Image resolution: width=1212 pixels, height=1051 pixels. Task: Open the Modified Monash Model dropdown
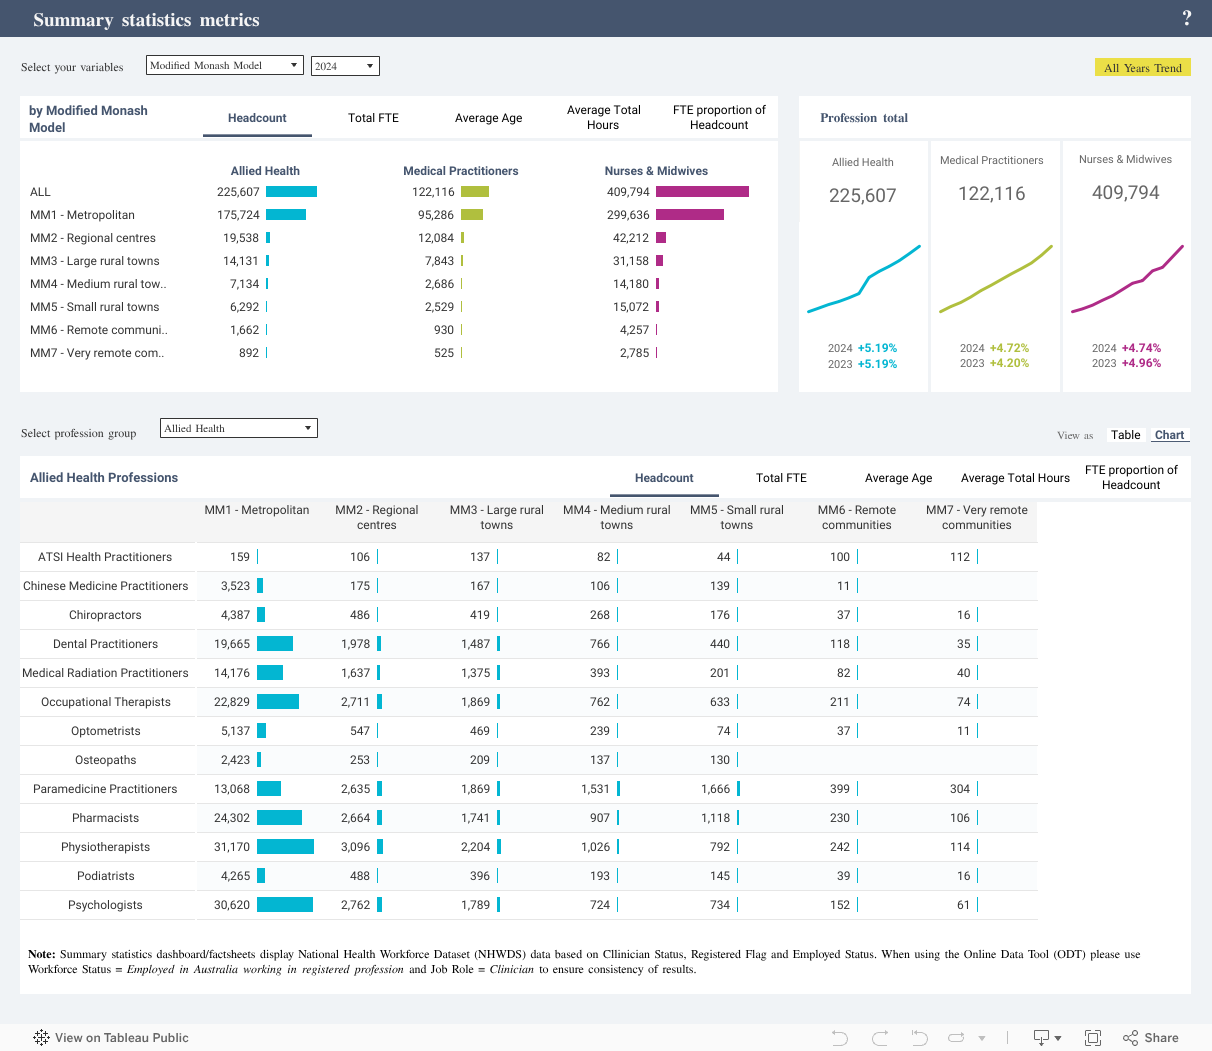(x=224, y=65)
